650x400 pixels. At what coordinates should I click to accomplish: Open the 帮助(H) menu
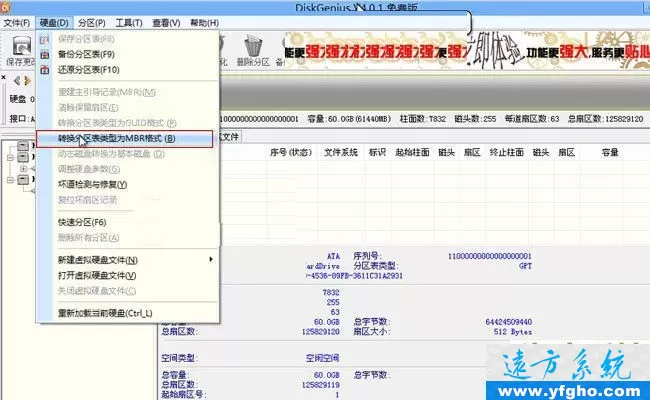coord(204,23)
